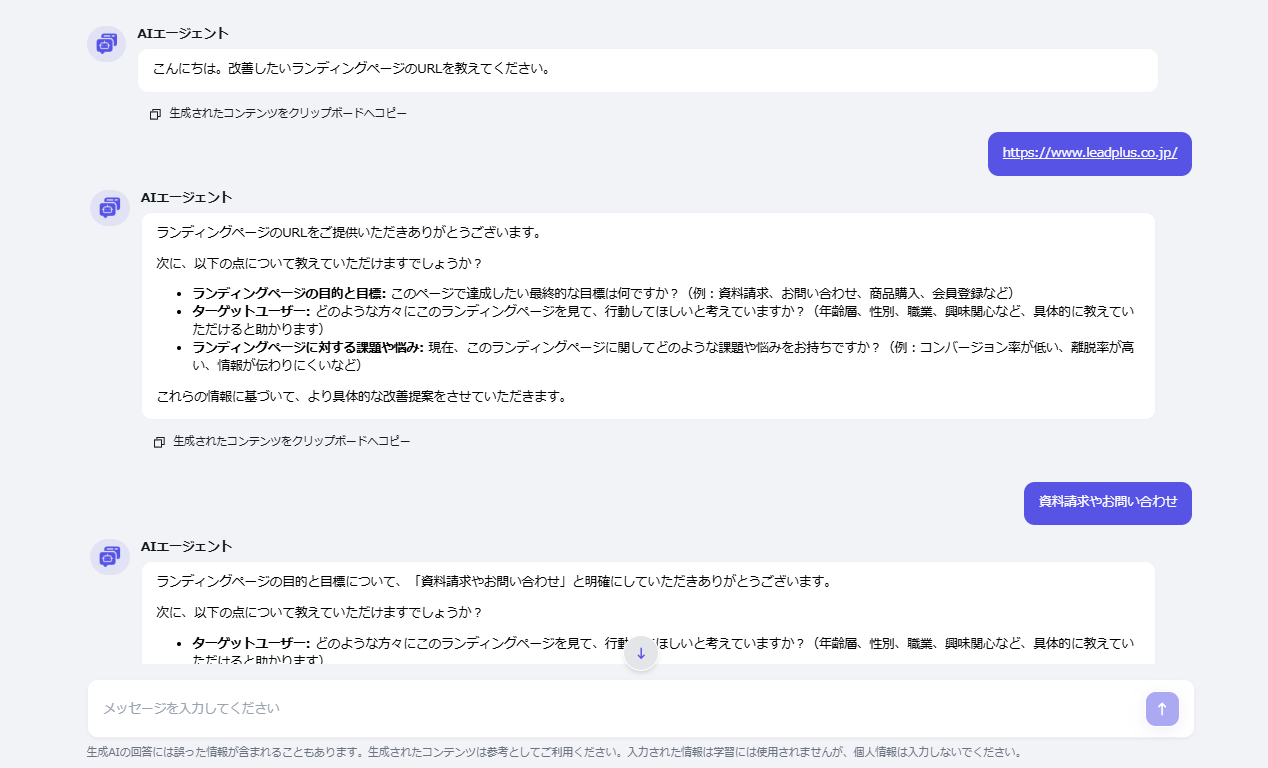Click the clipboard copy icon under the second AI reply

tap(159, 440)
